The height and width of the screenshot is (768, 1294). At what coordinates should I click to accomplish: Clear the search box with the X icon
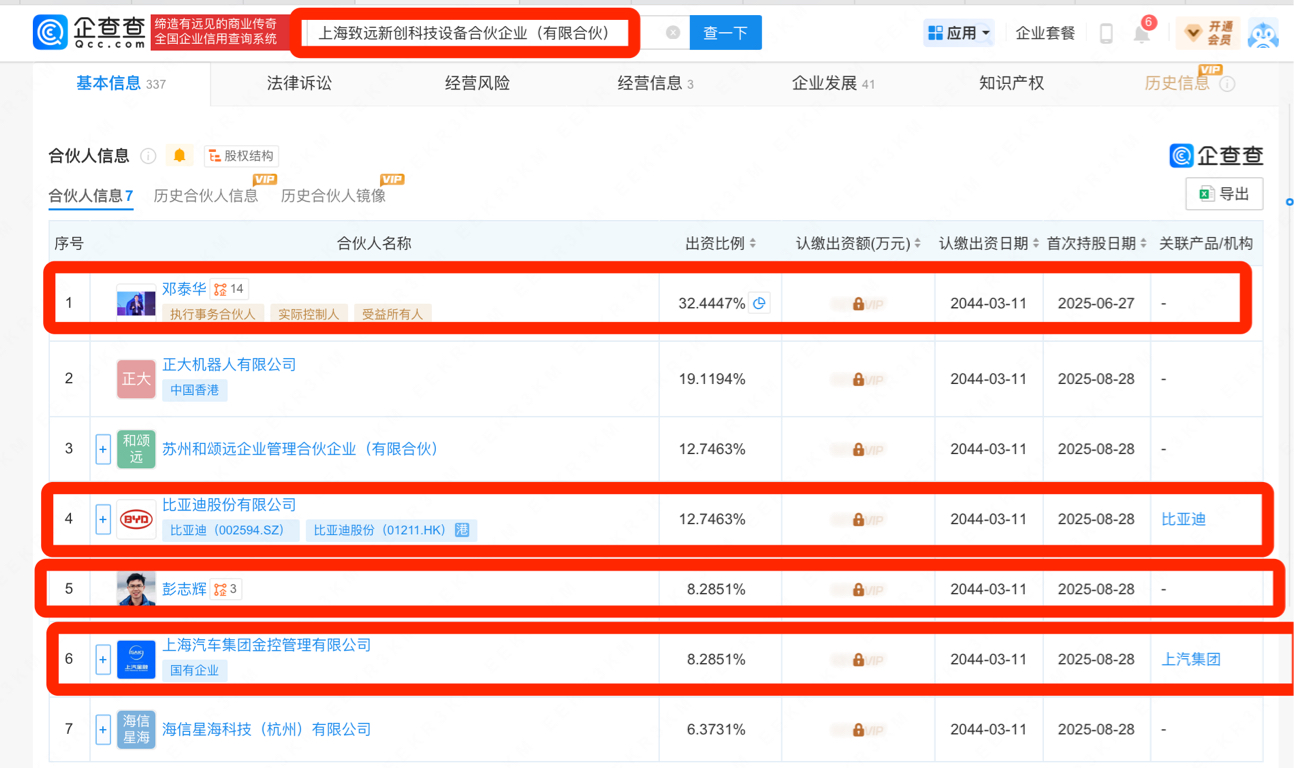(673, 33)
